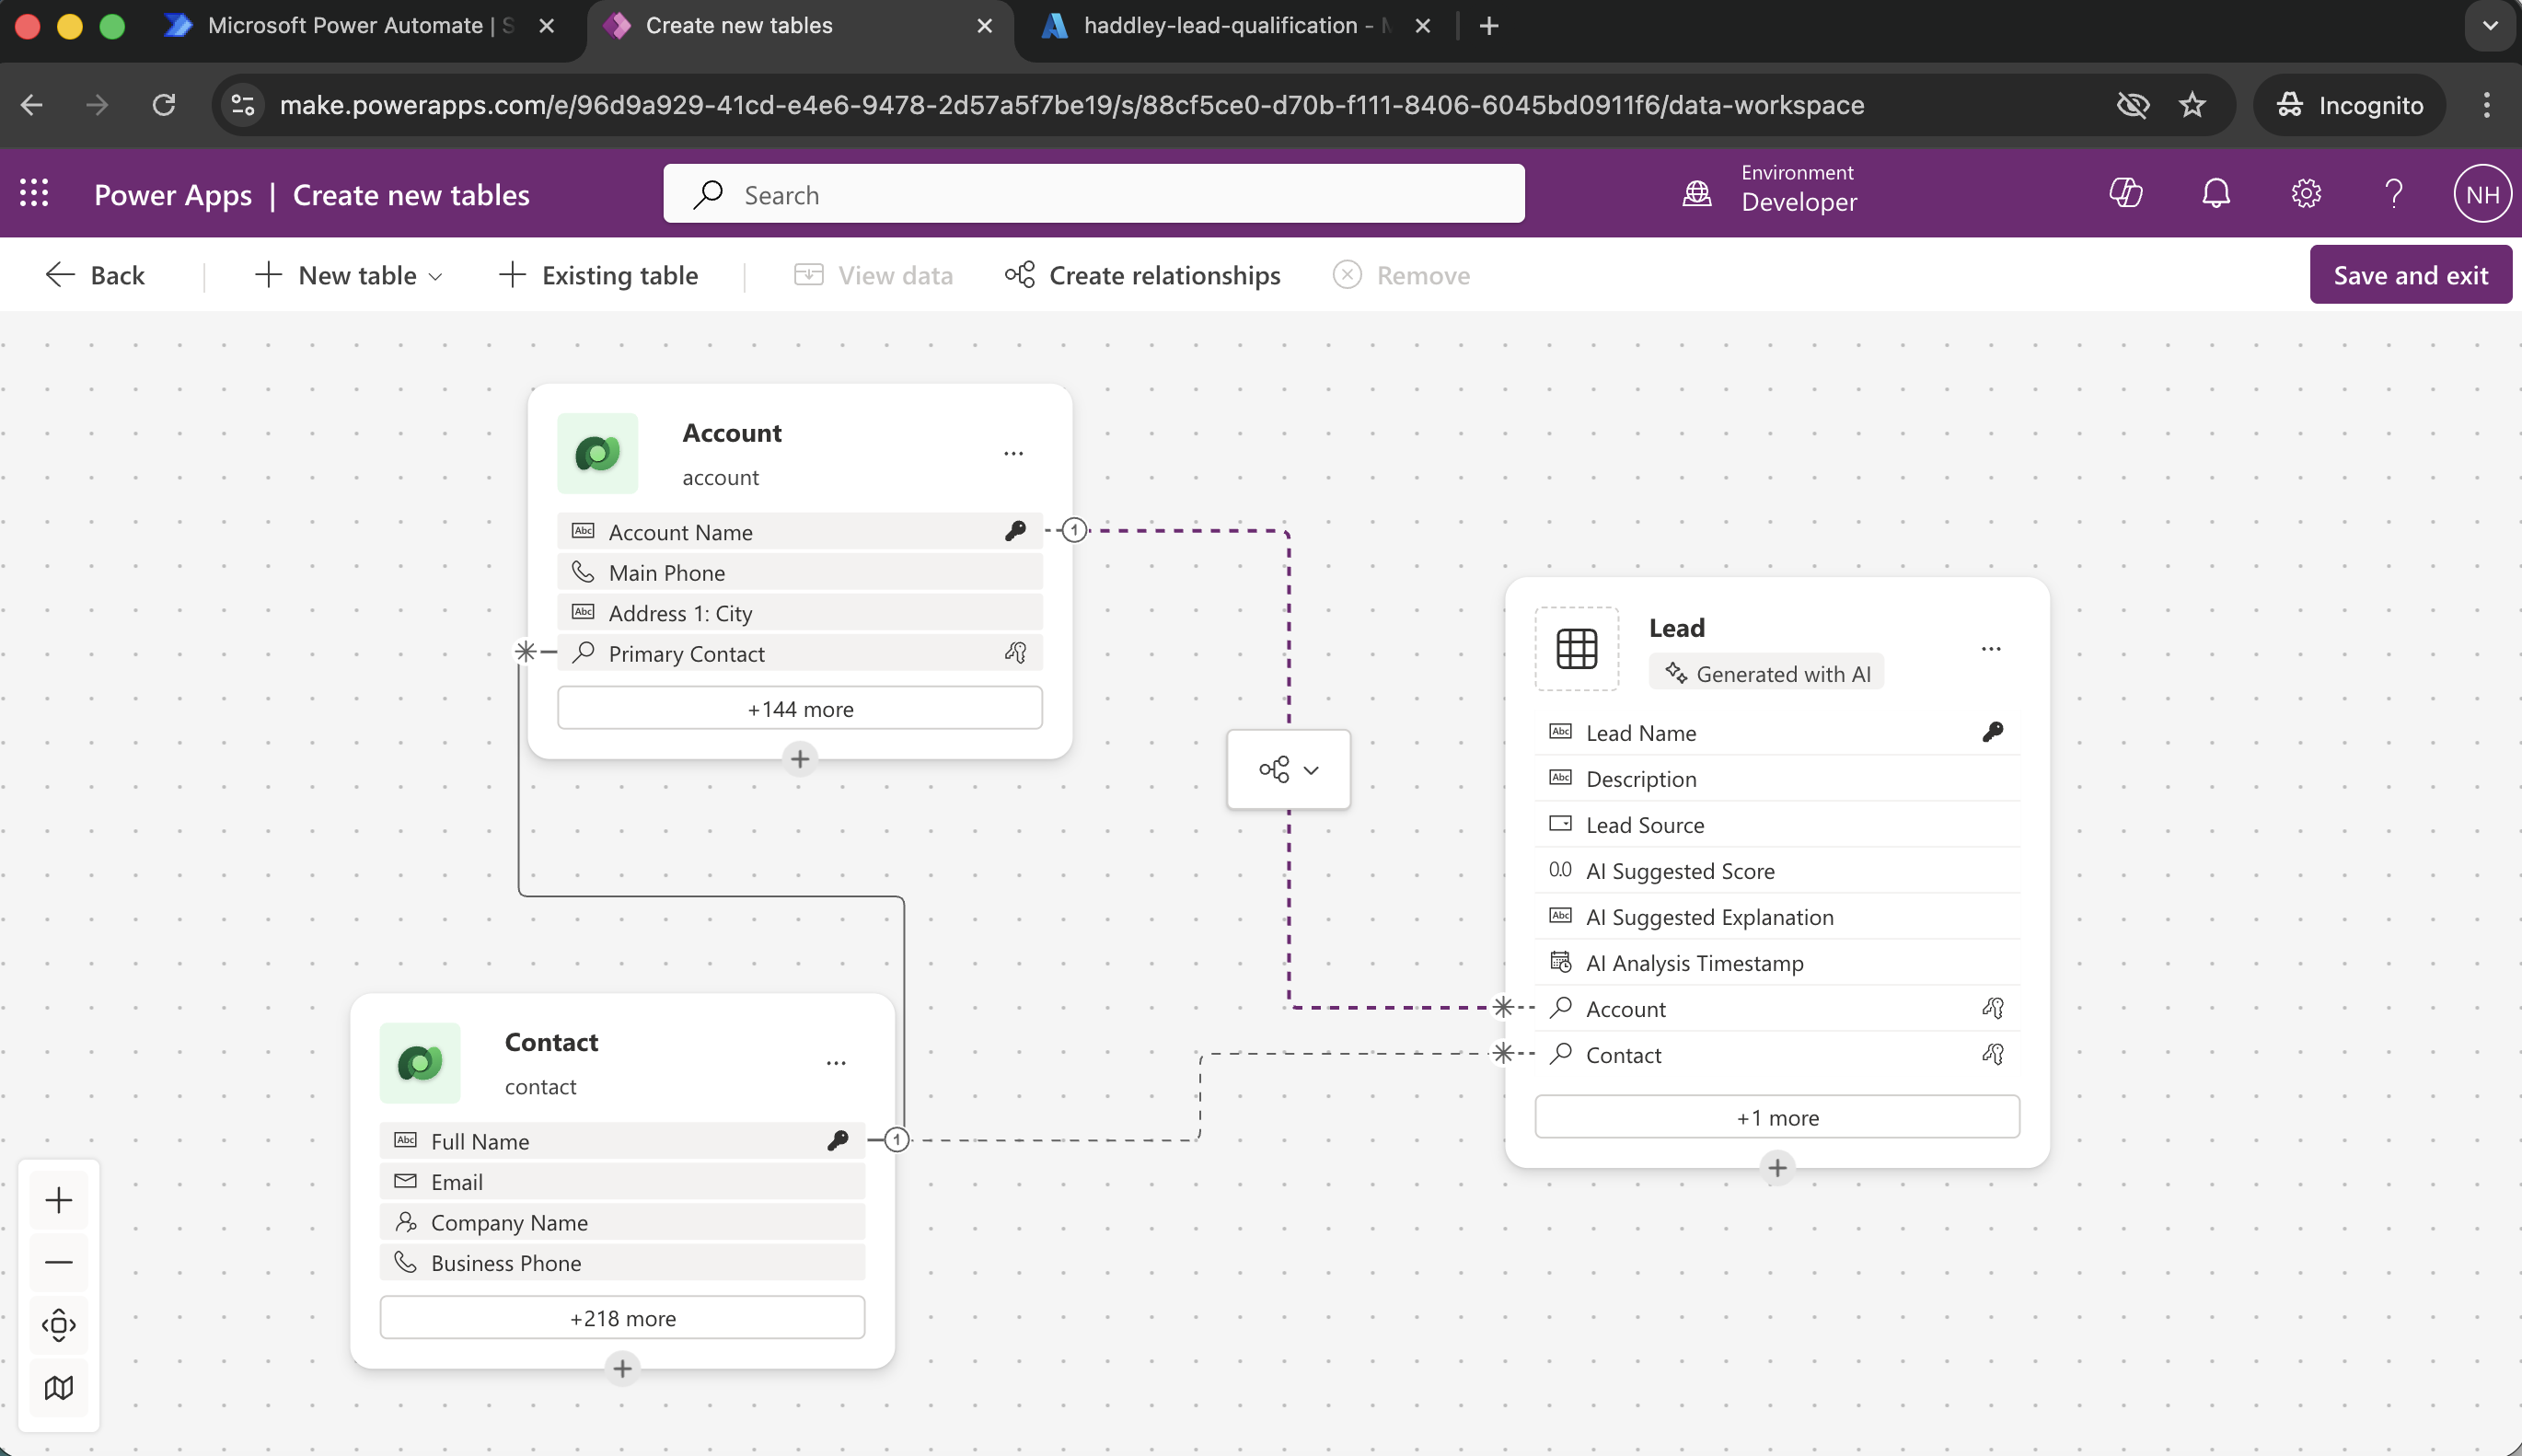
Task: Open Help in the top bar
Action: click(x=2391, y=193)
